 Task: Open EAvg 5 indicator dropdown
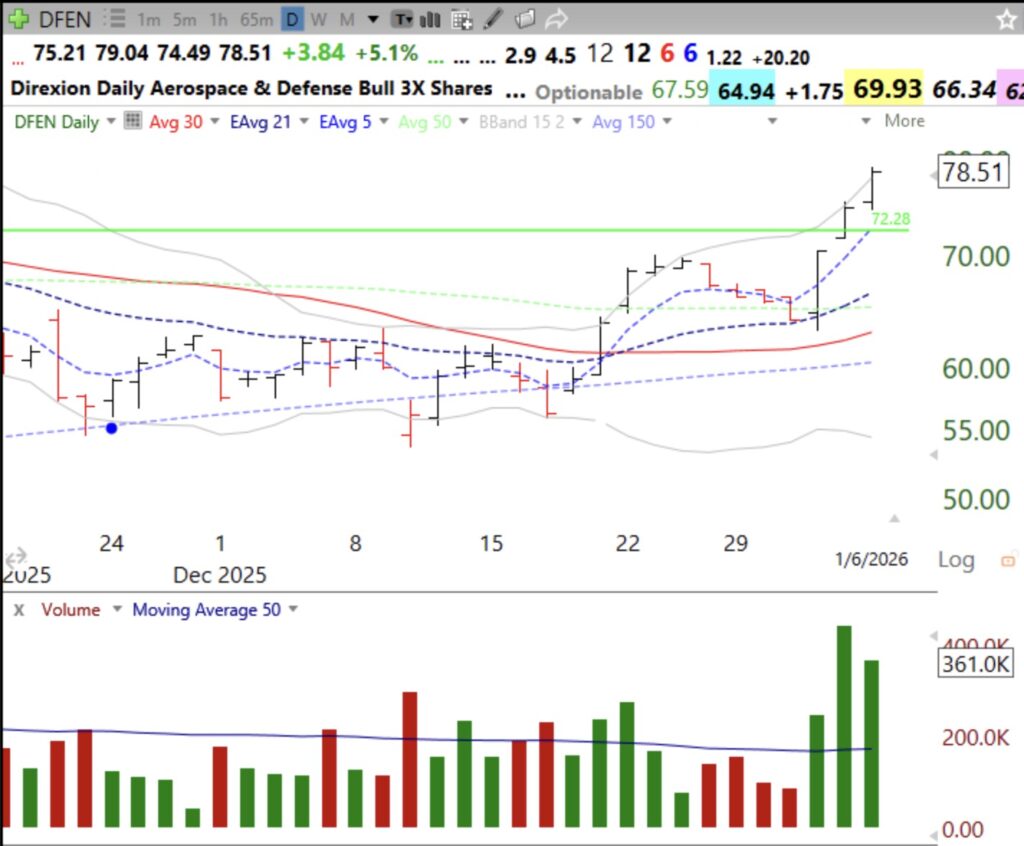click(384, 121)
